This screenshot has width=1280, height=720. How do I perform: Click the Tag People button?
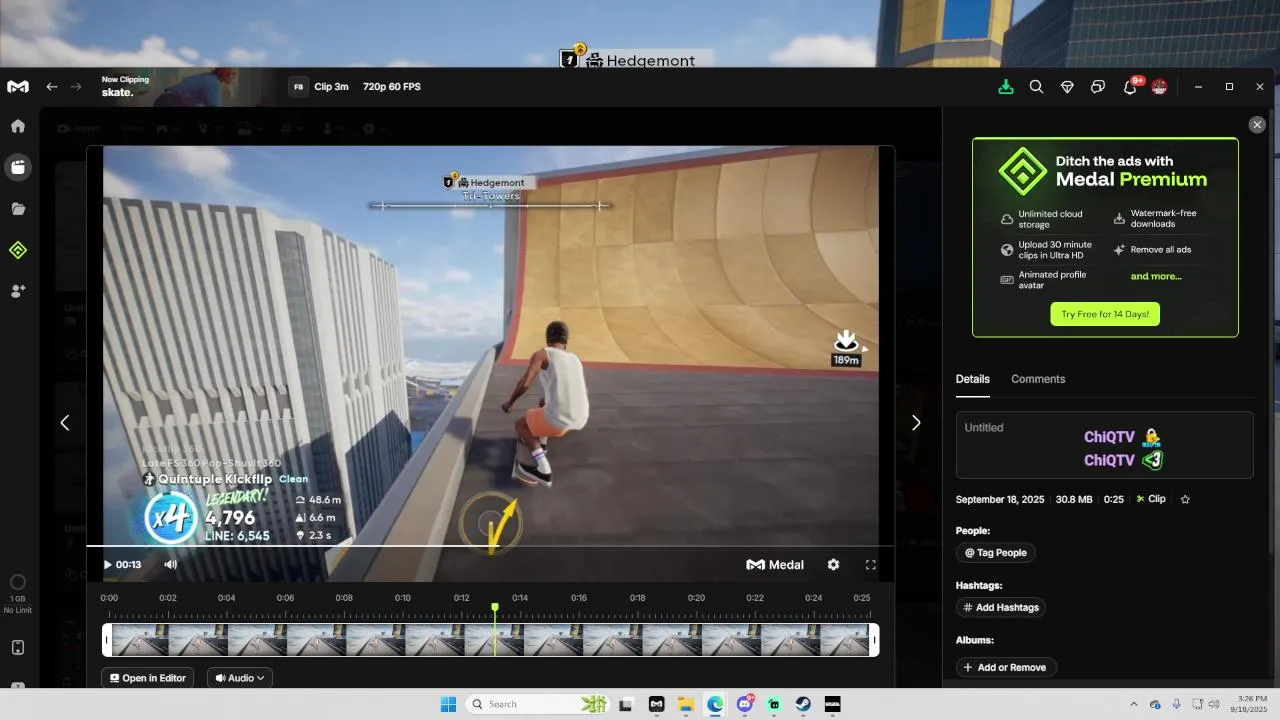[x=996, y=553]
